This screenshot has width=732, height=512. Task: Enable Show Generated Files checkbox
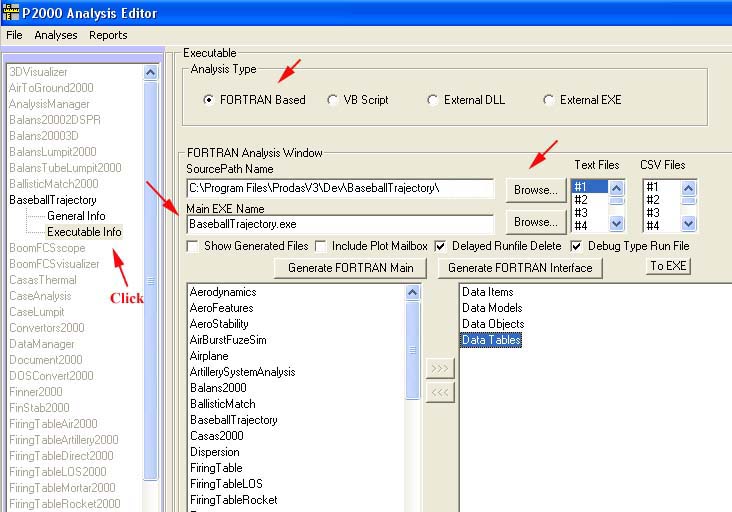[192, 246]
